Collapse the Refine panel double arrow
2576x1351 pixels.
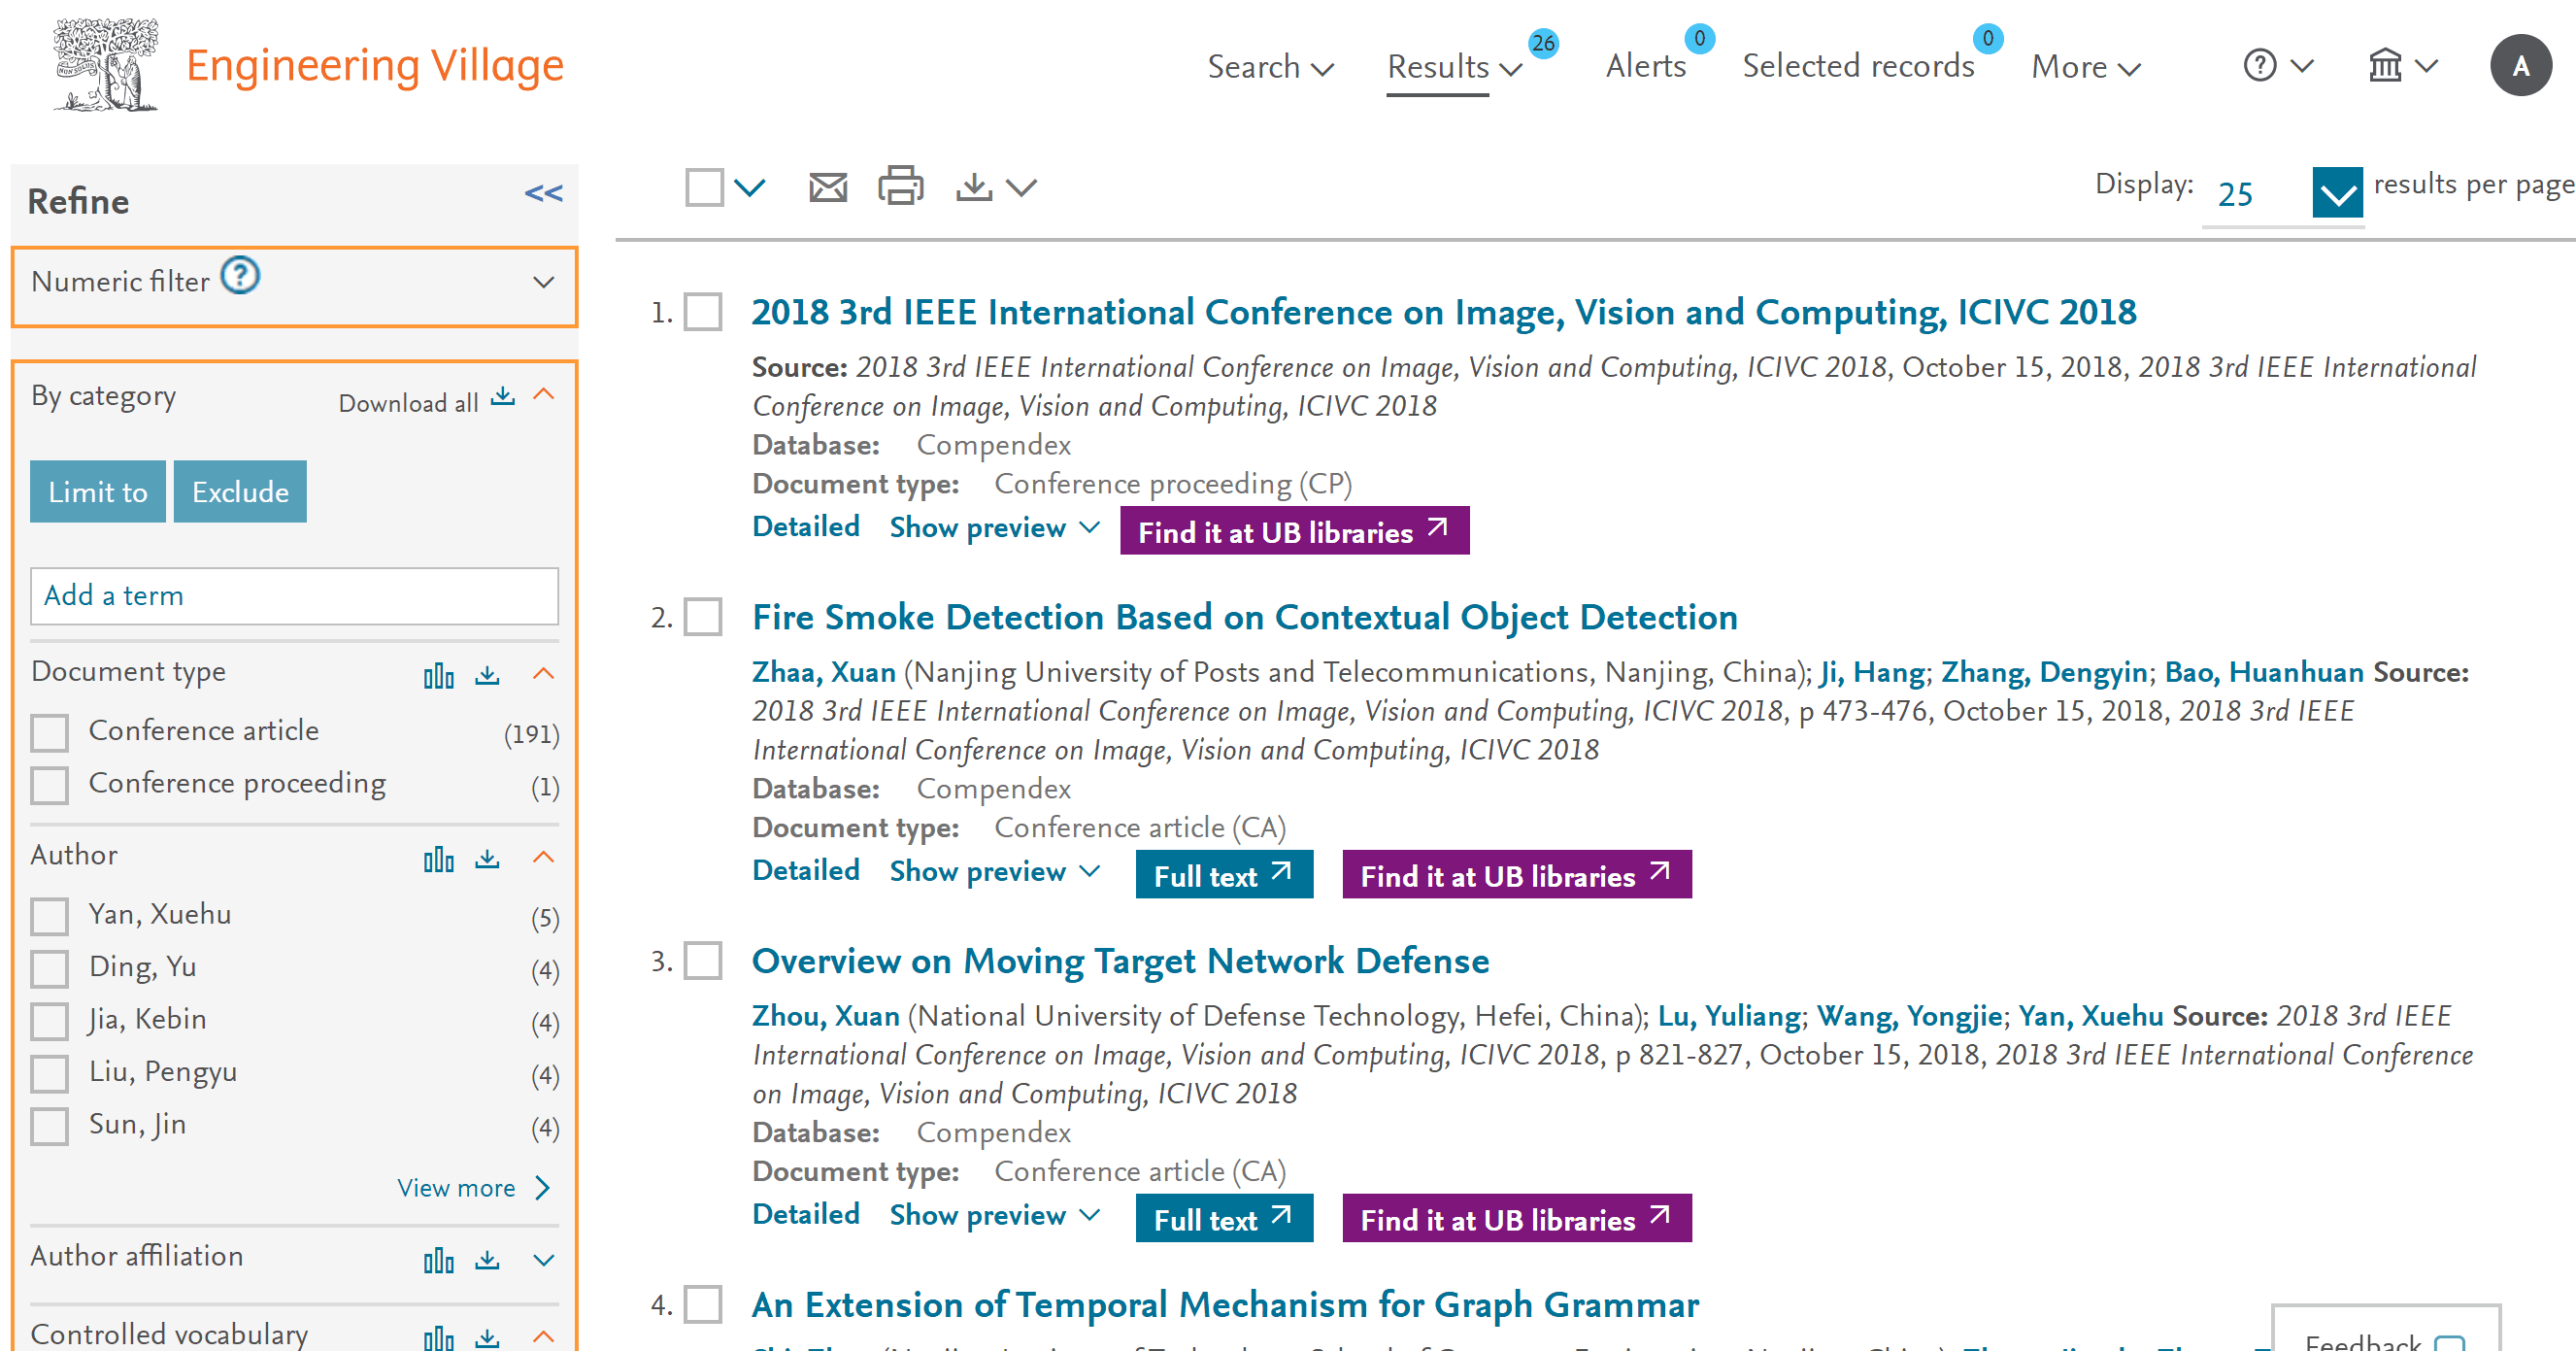coord(543,193)
